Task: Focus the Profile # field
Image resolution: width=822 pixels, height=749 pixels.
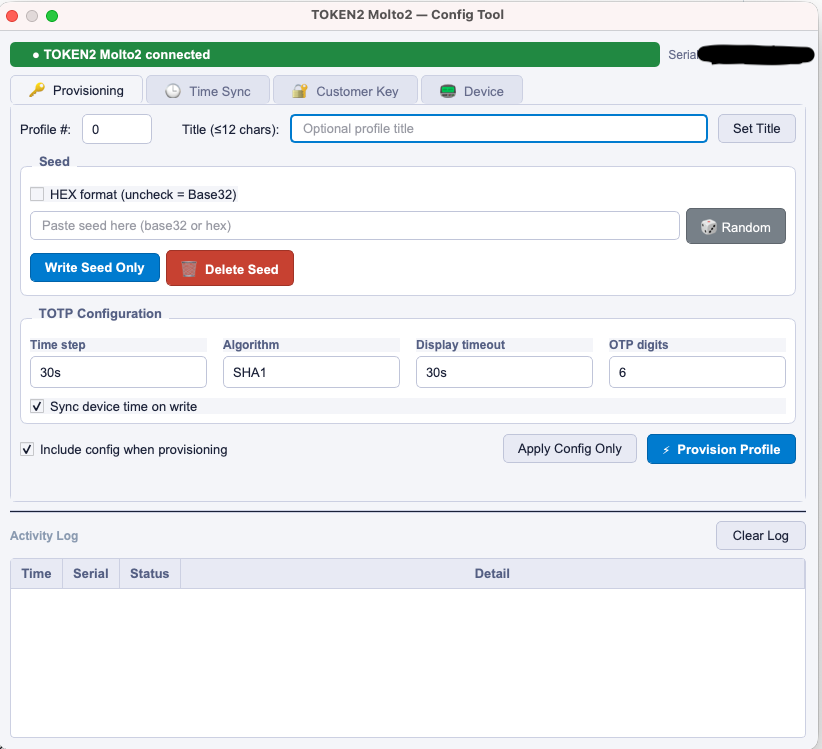Action: 117,129
